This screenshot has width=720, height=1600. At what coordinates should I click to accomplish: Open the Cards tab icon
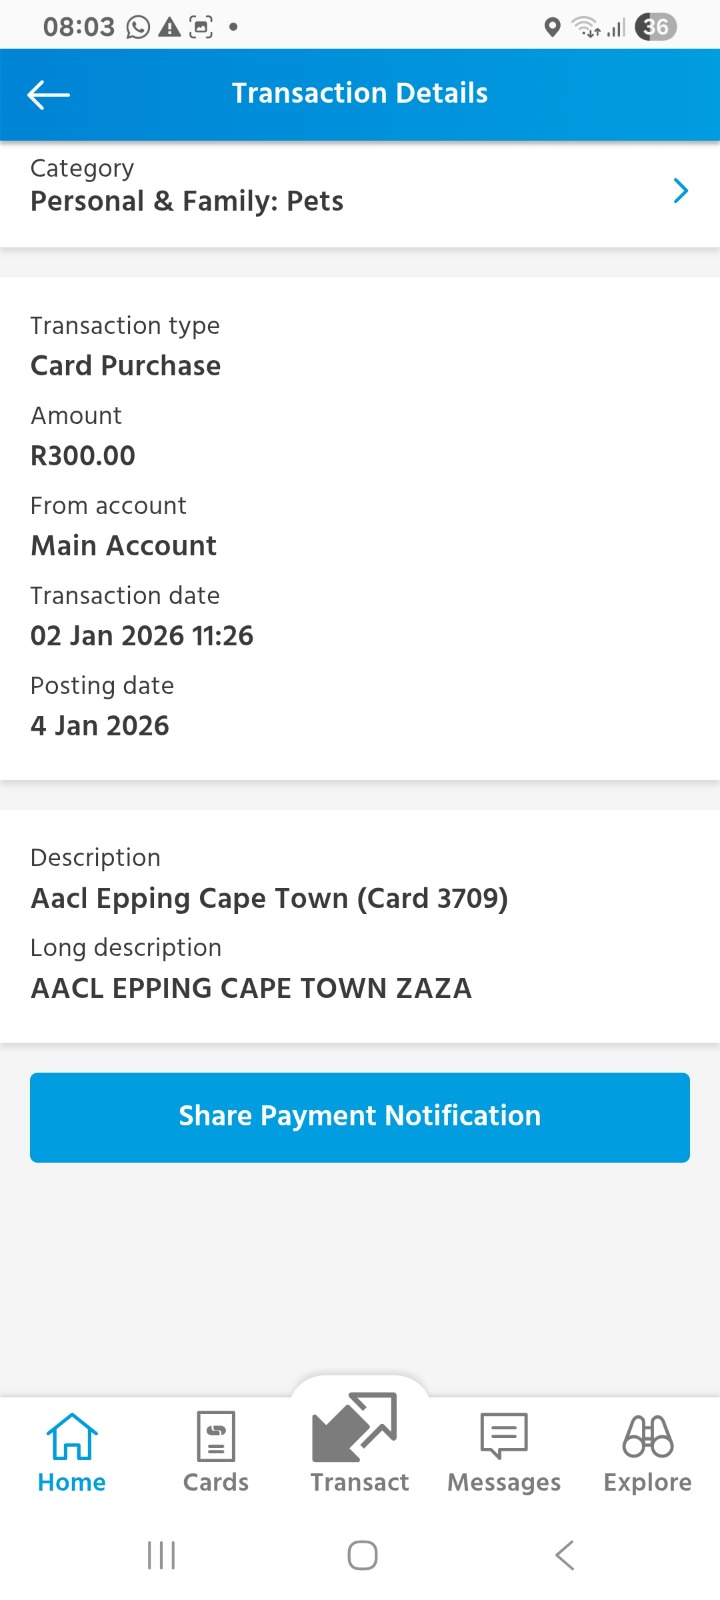pyautogui.click(x=216, y=1436)
